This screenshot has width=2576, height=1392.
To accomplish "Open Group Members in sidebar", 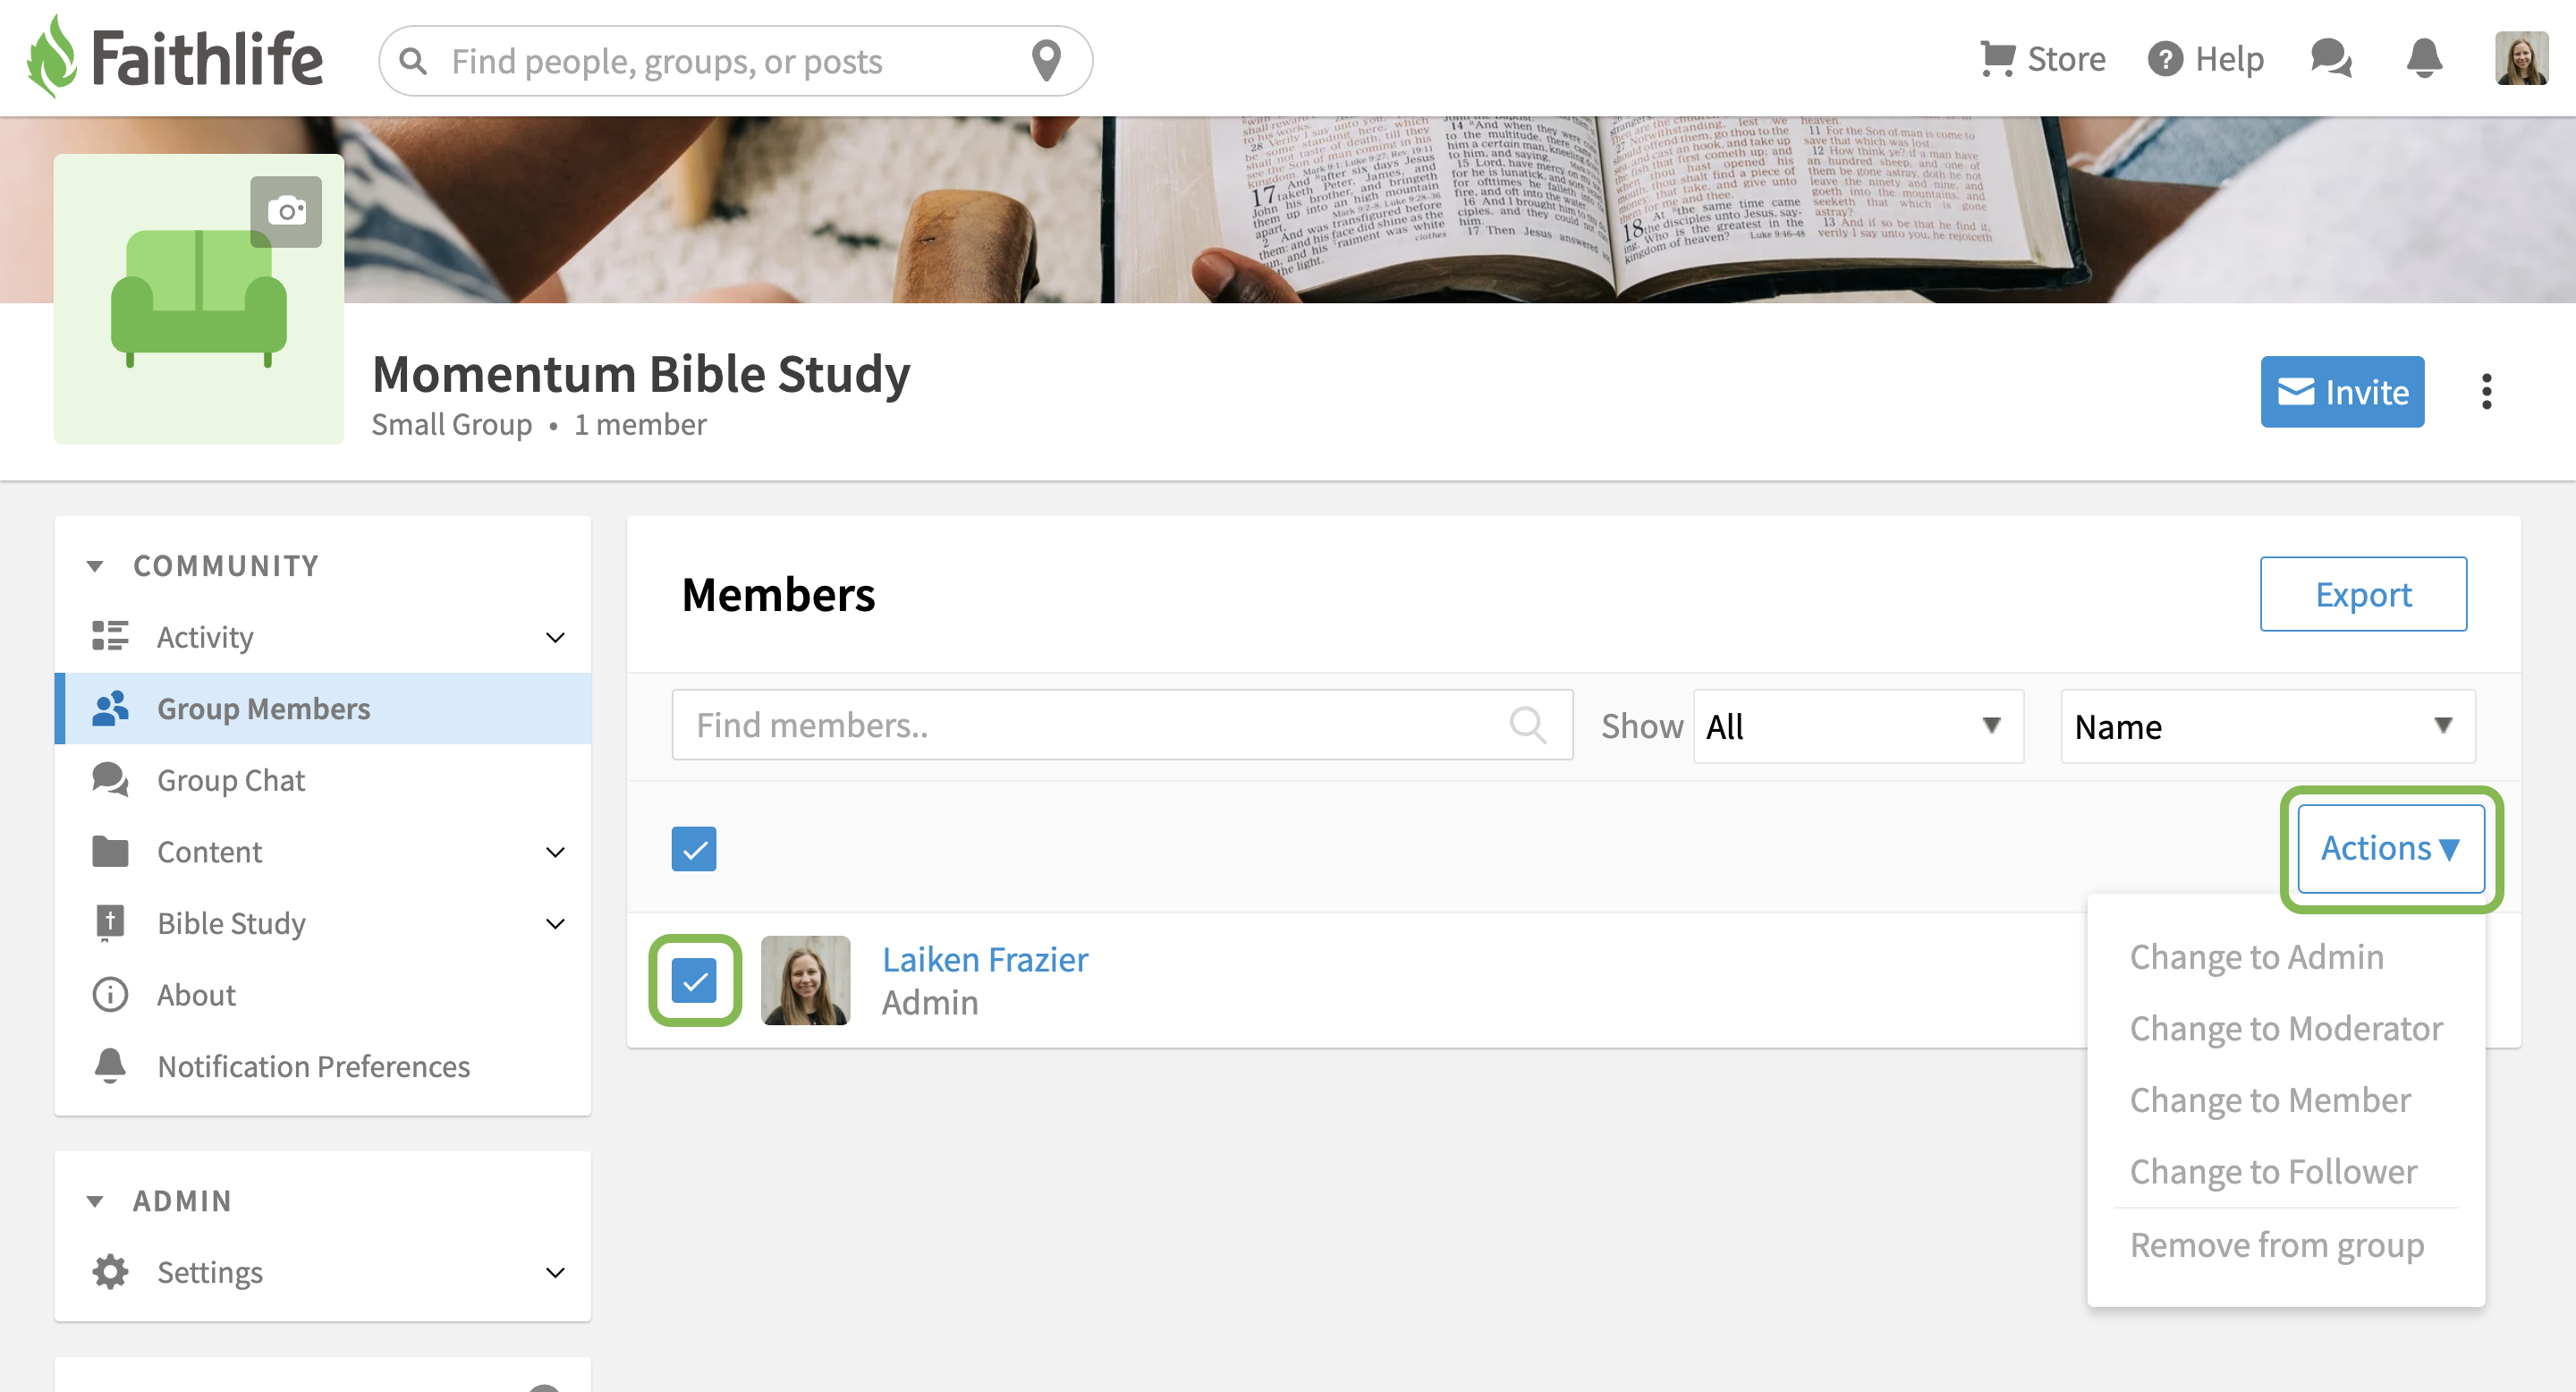I will pyautogui.click(x=323, y=708).
